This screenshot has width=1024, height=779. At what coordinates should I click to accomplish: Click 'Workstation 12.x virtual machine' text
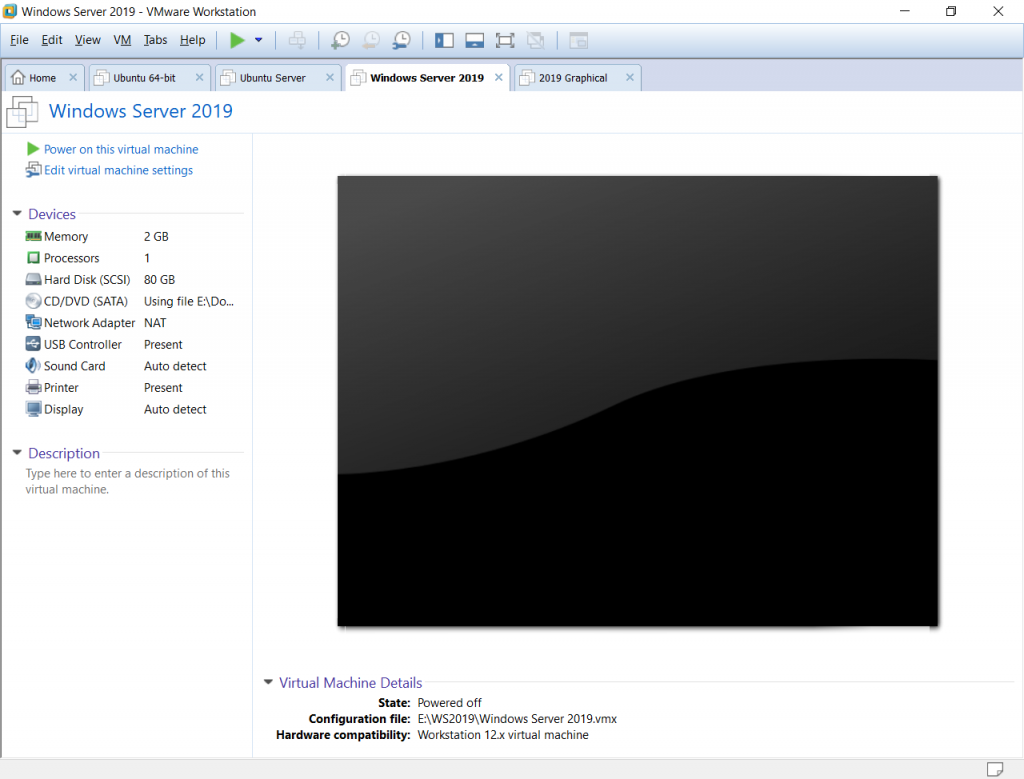(503, 735)
